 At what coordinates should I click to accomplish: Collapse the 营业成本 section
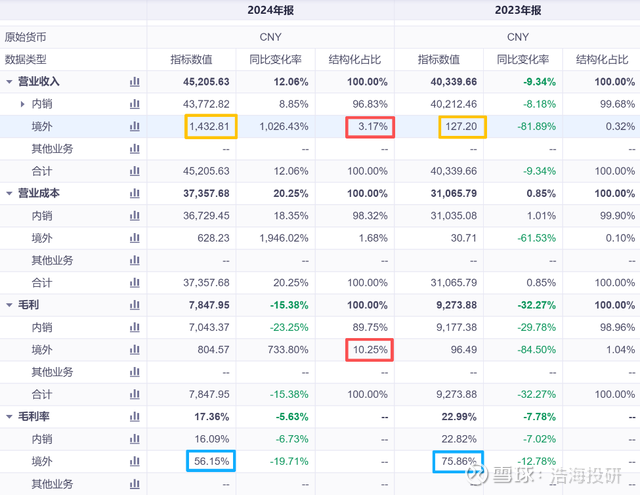pyautogui.click(x=10, y=193)
